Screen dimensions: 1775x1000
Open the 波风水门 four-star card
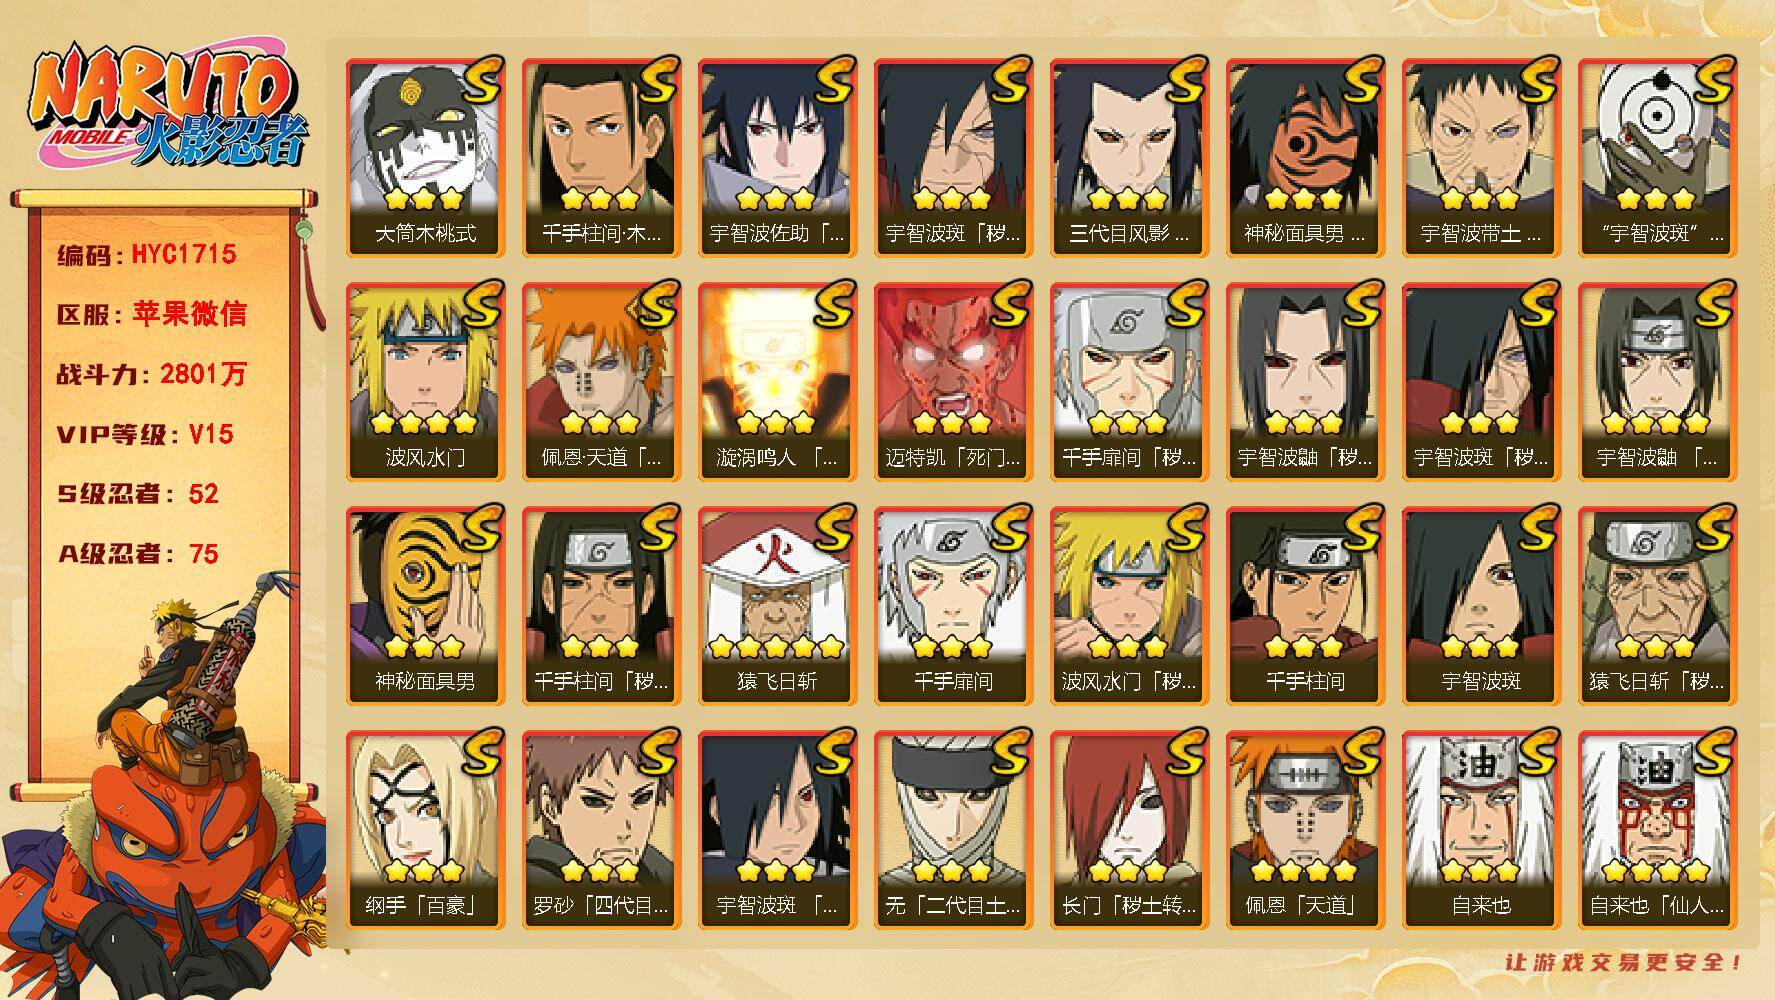(425, 382)
